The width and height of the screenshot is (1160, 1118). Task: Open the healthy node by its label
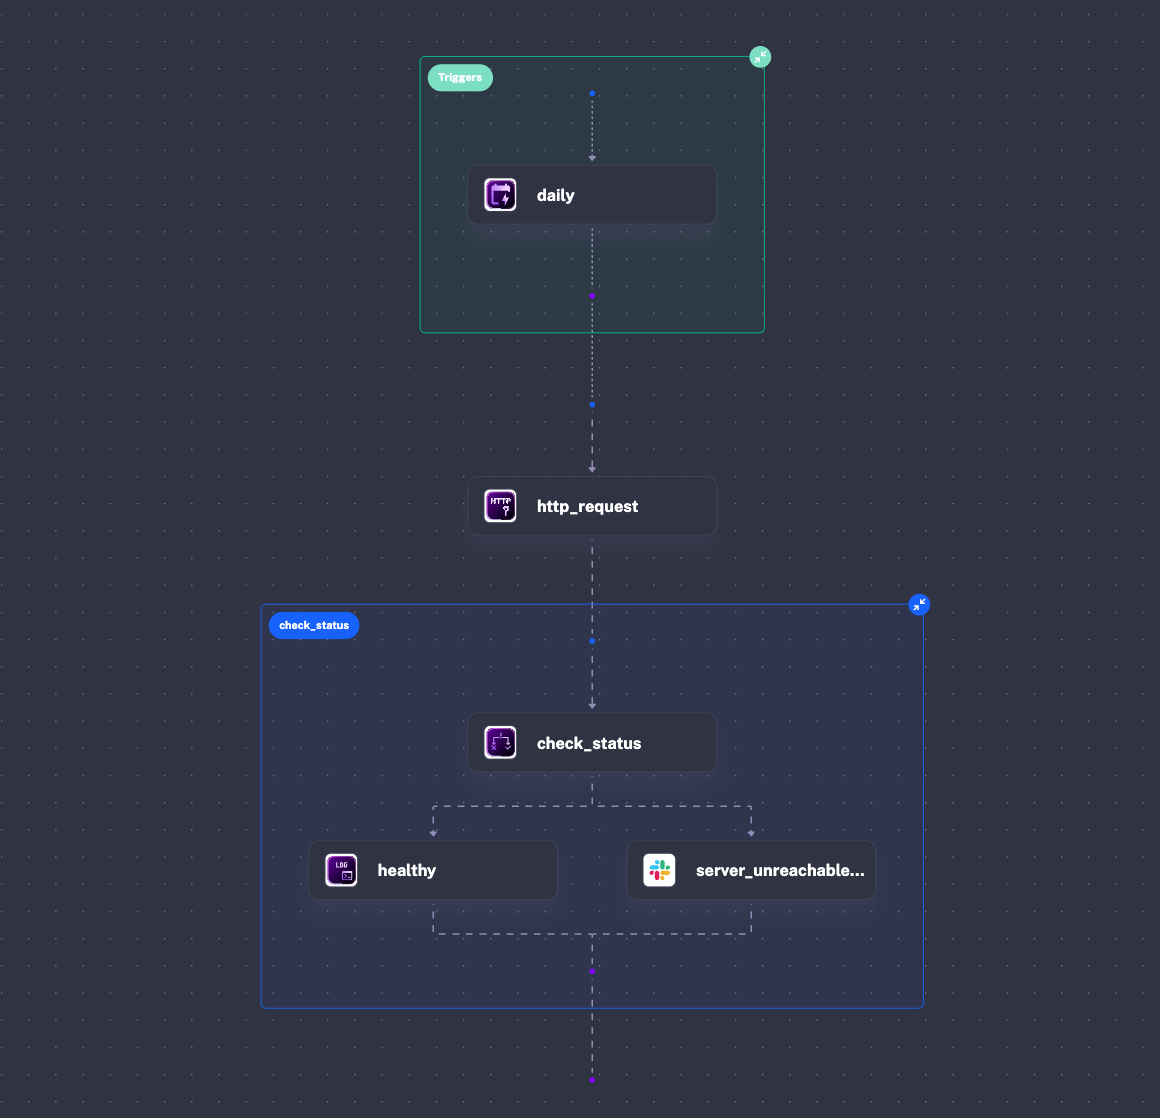[x=406, y=871]
